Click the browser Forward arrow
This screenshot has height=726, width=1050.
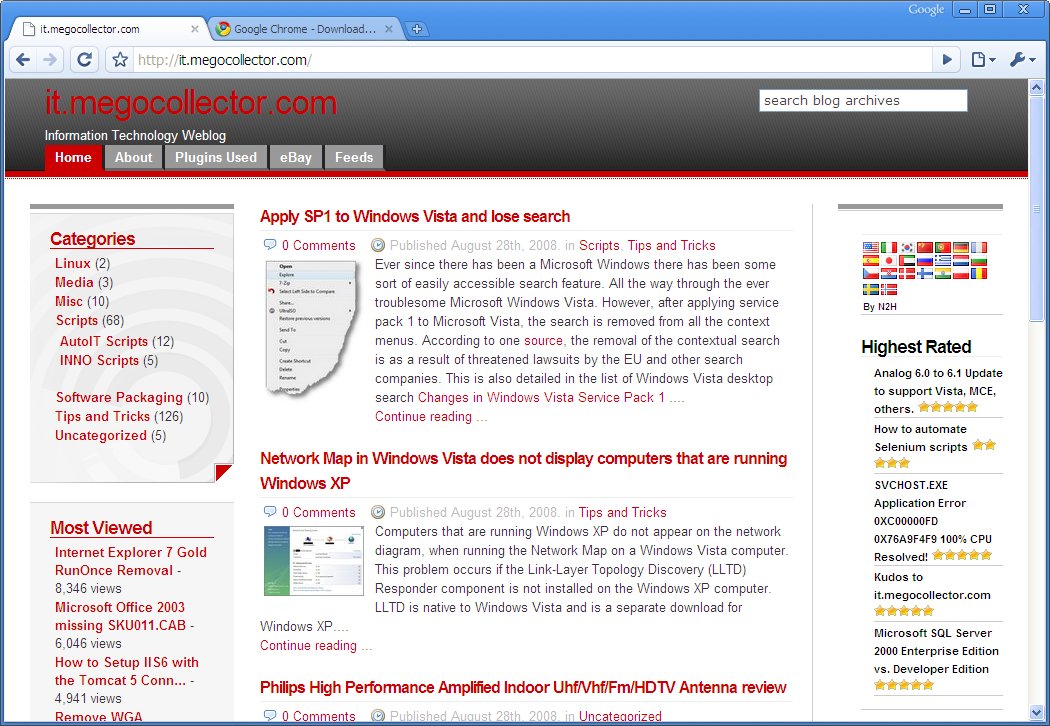(x=50, y=60)
